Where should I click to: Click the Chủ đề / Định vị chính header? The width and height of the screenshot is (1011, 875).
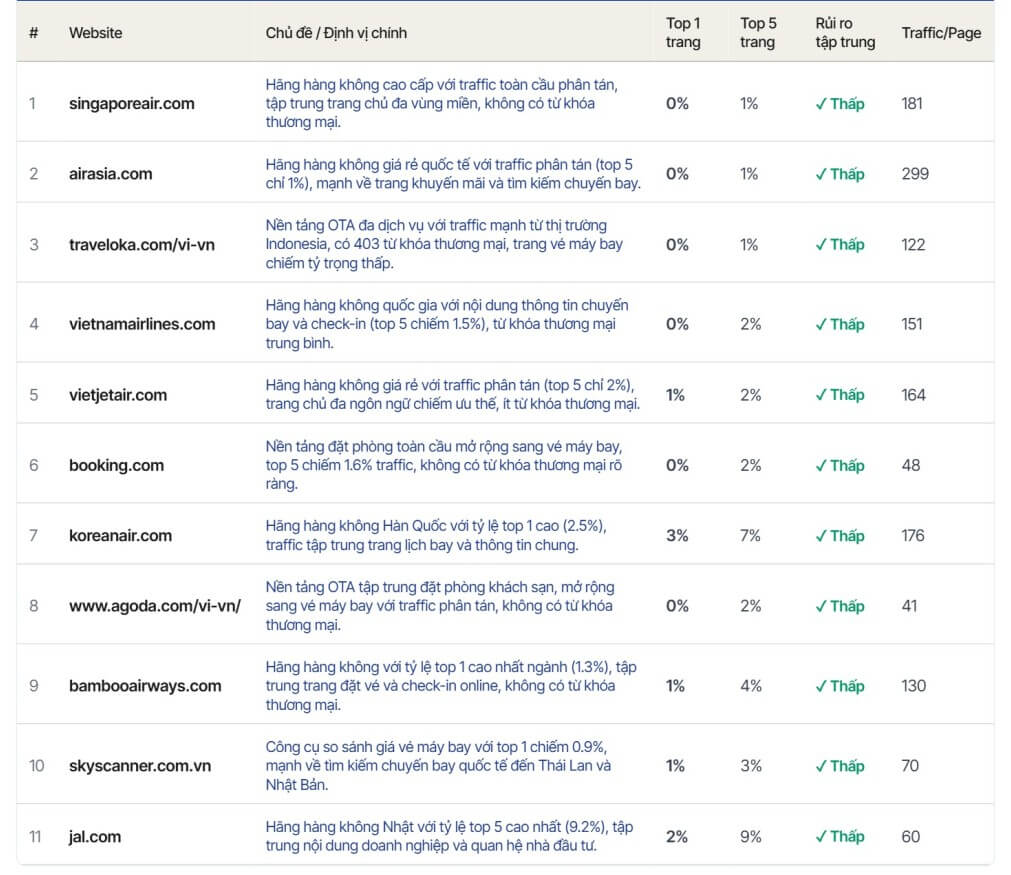(336, 33)
